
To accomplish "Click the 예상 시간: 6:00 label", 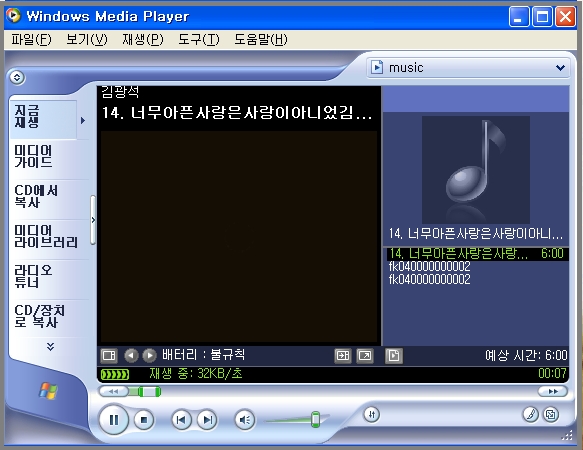I will tap(526, 356).
